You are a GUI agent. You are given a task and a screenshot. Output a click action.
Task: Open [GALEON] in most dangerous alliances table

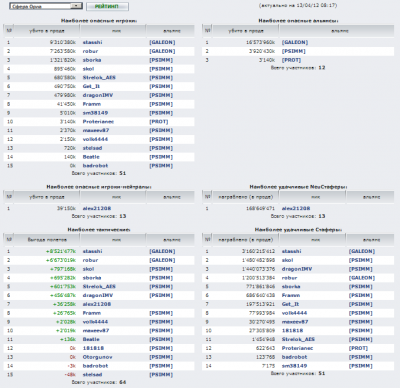295,42
